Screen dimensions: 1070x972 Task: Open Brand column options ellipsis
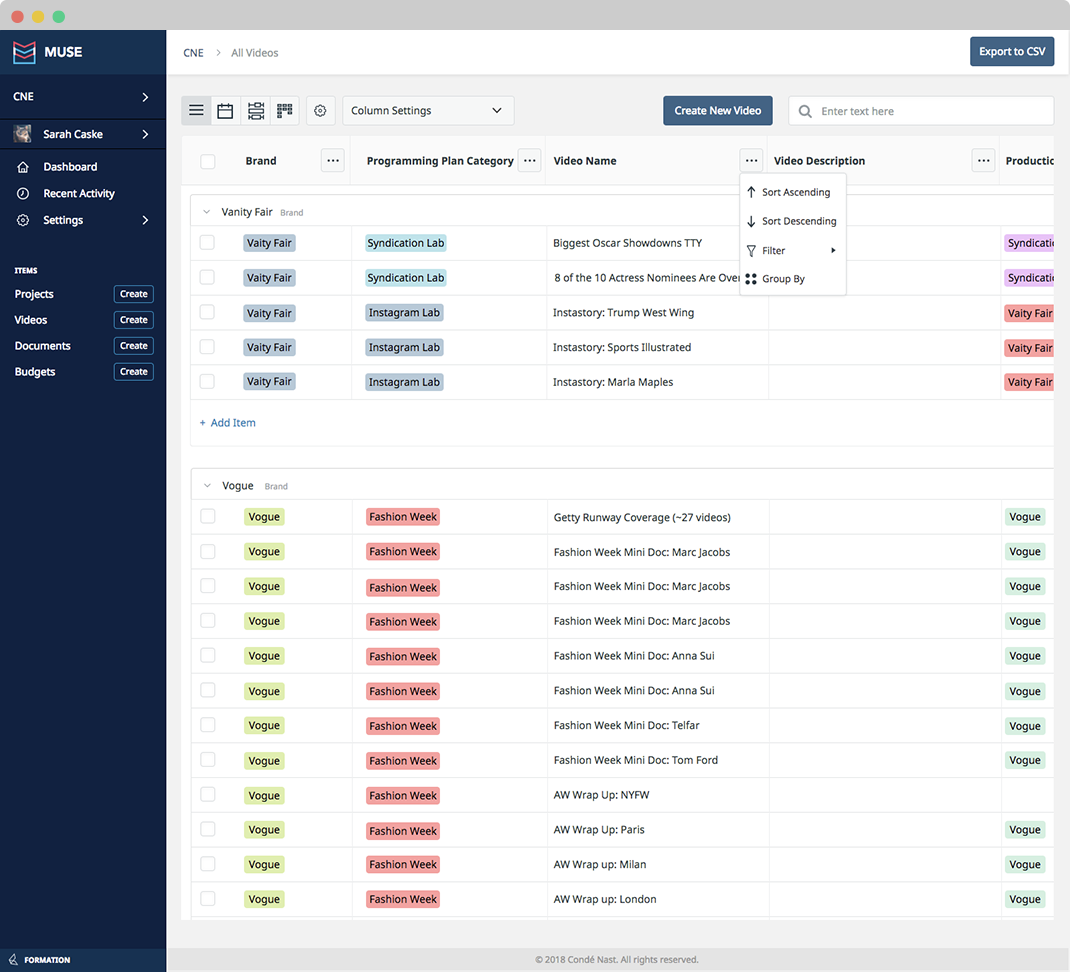pos(333,161)
